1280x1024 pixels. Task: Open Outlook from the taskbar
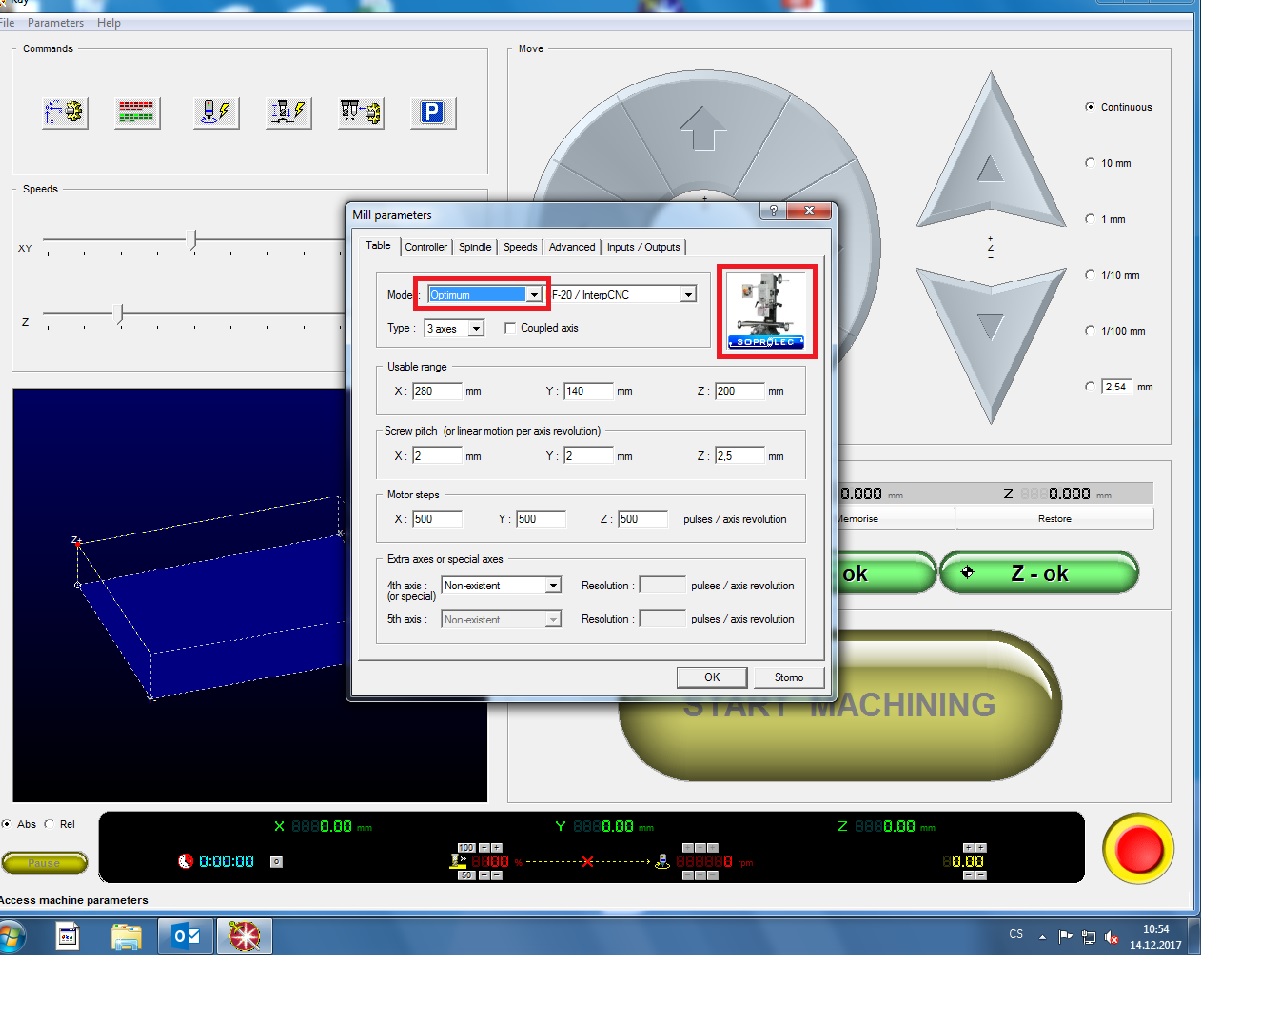pyautogui.click(x=186, y=936)
